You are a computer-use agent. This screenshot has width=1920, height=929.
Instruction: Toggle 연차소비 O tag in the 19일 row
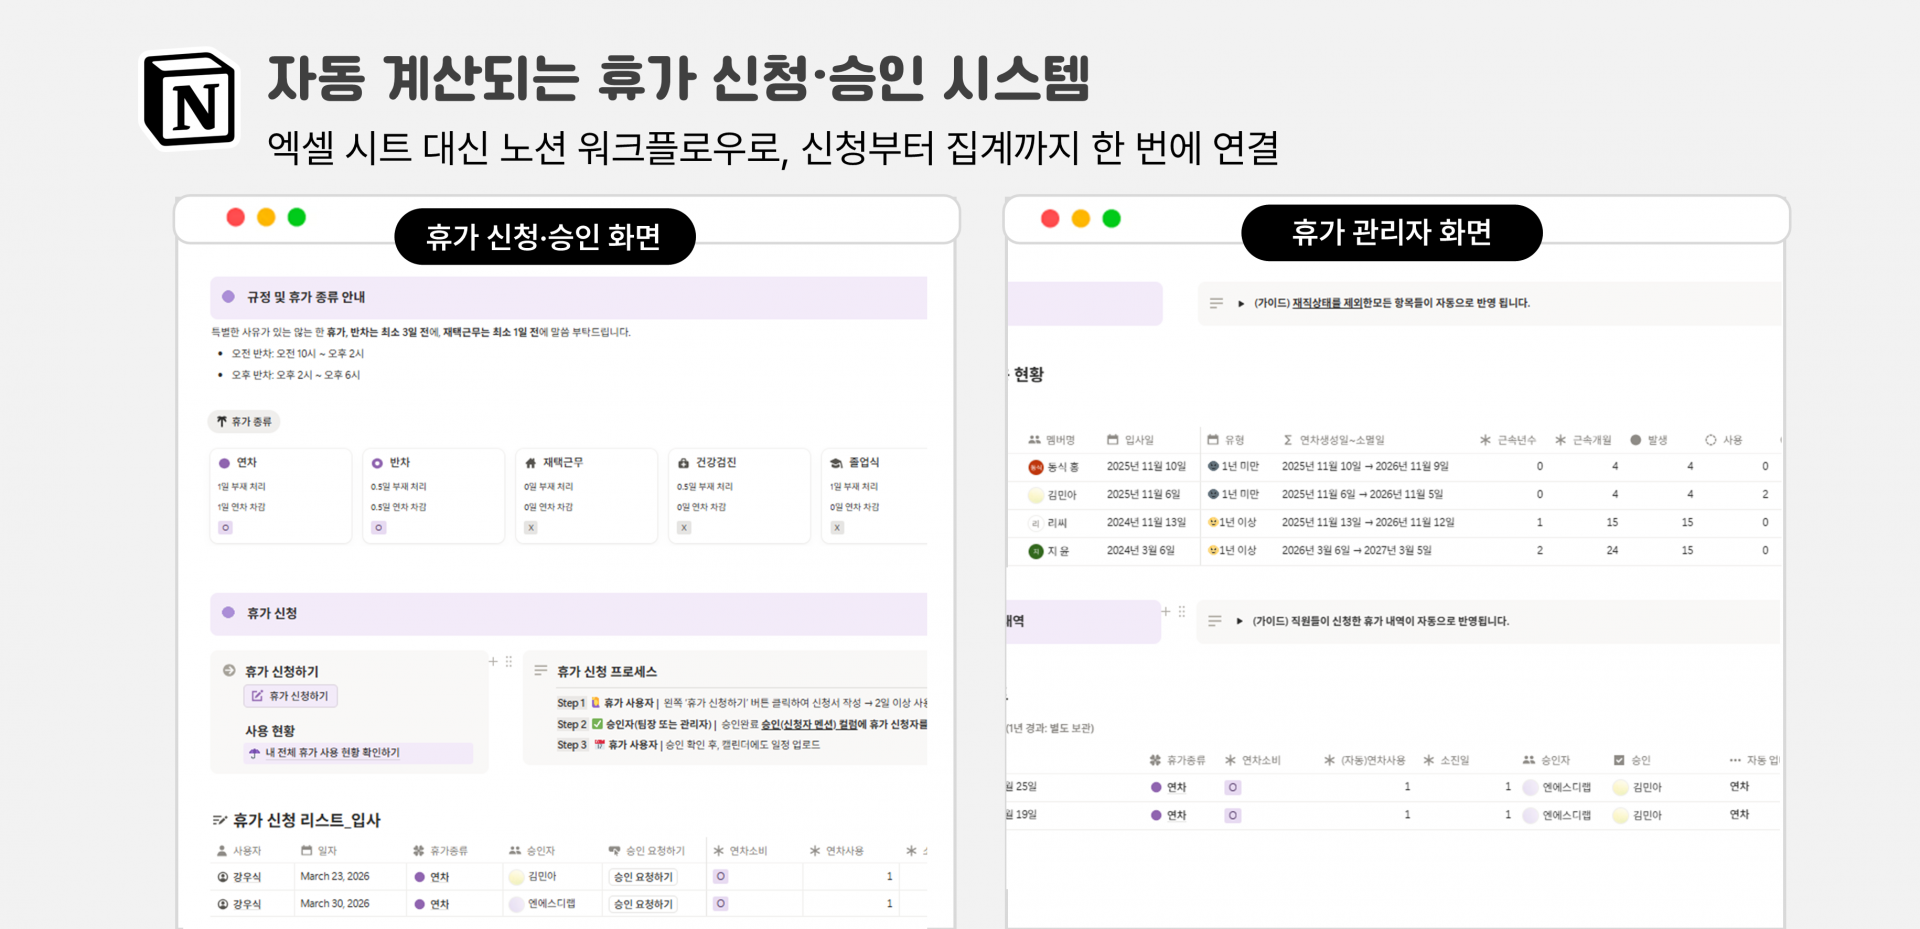pos(1233,816)
